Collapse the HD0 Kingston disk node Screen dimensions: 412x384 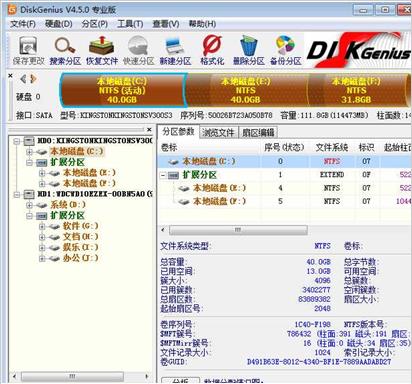[x=17, y=141]
